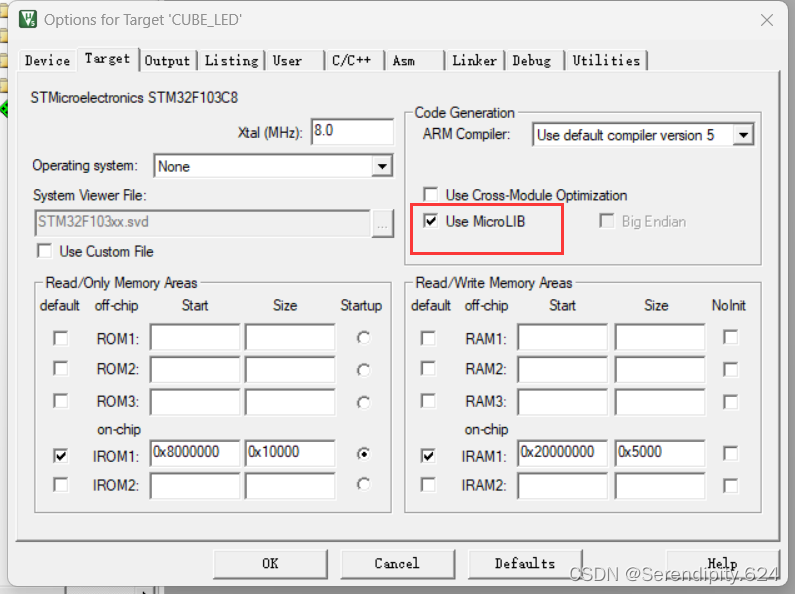Click the IROM1 Size field 0x10000
795x594 pixels.
[x=290, y=453]
